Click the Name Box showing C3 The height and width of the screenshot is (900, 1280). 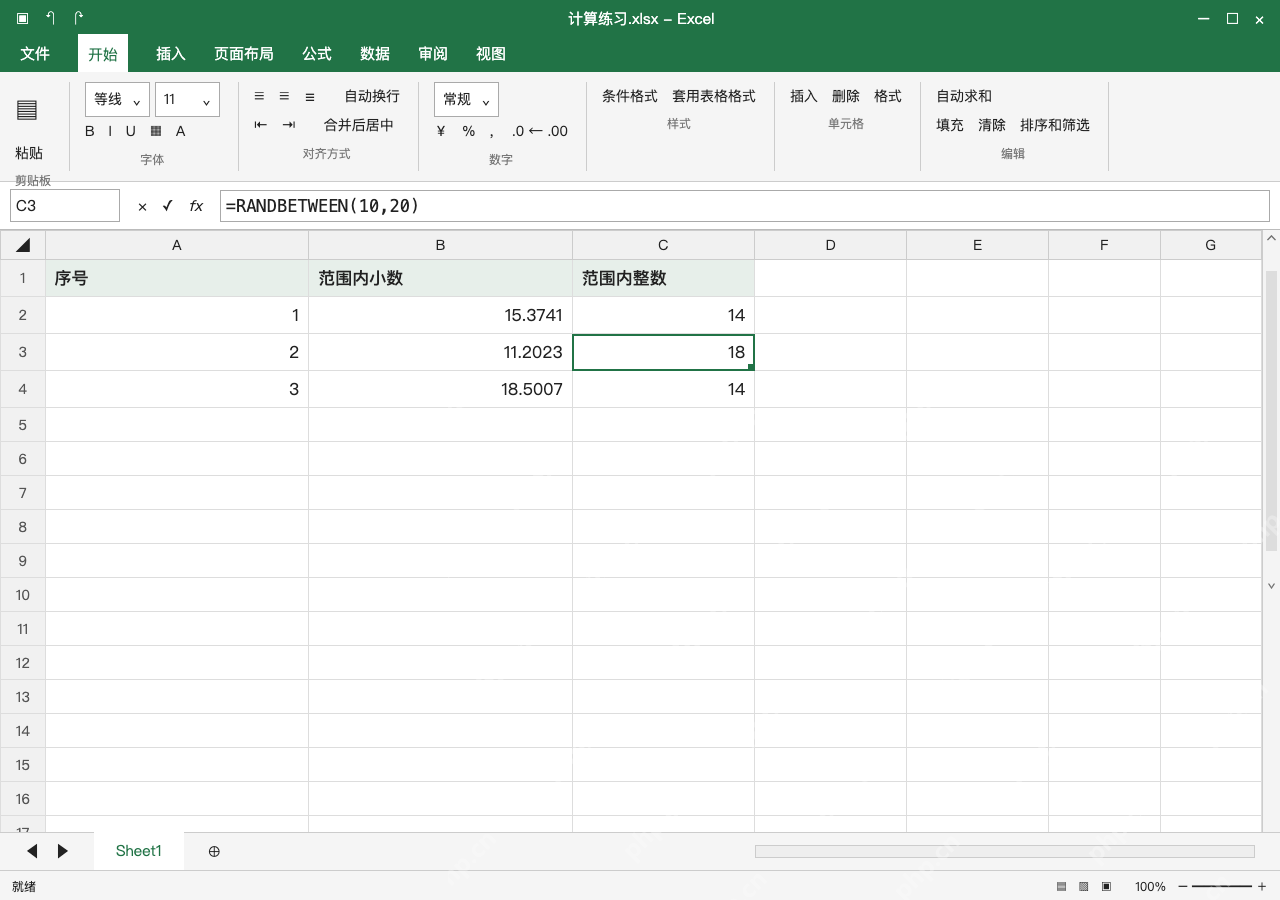[65, 206]
